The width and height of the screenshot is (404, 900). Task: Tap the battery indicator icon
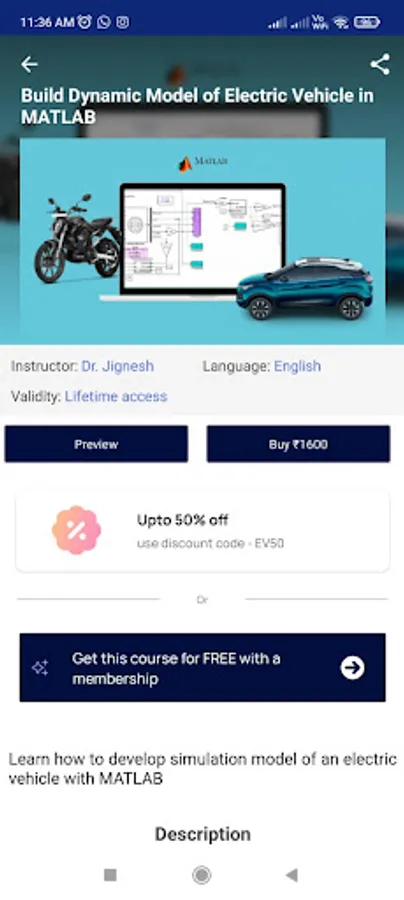click(367, 22)
